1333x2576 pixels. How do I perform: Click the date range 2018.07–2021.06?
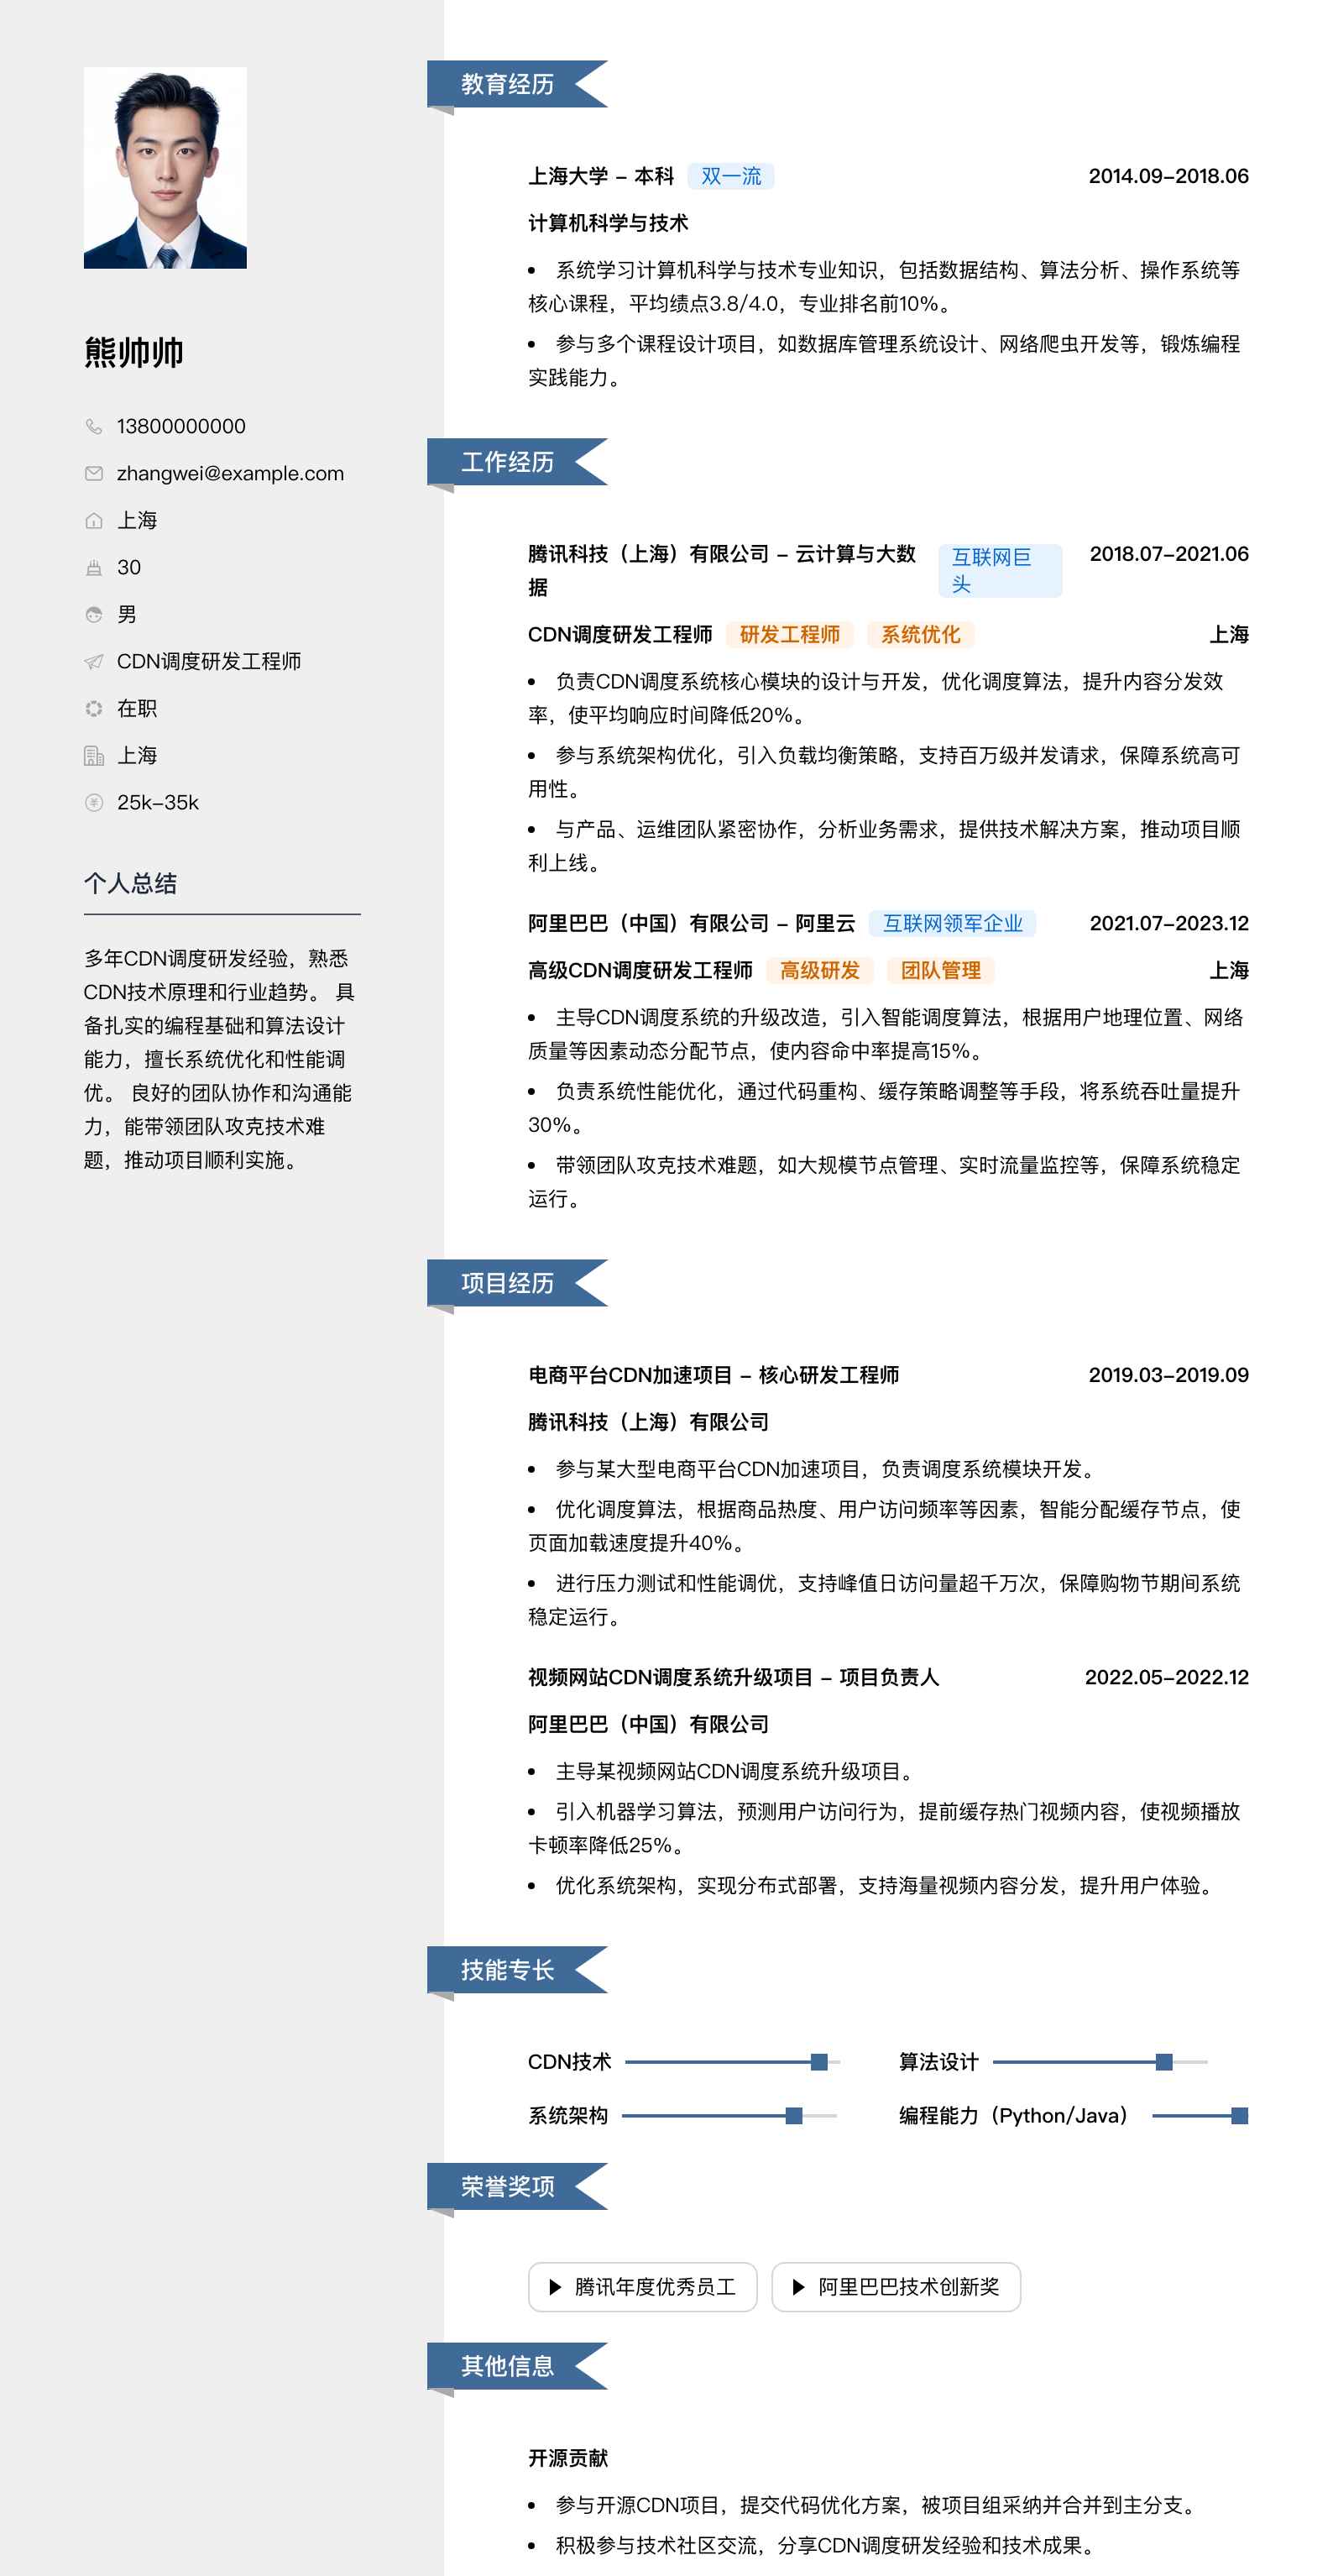click(x=1169, y=554)
